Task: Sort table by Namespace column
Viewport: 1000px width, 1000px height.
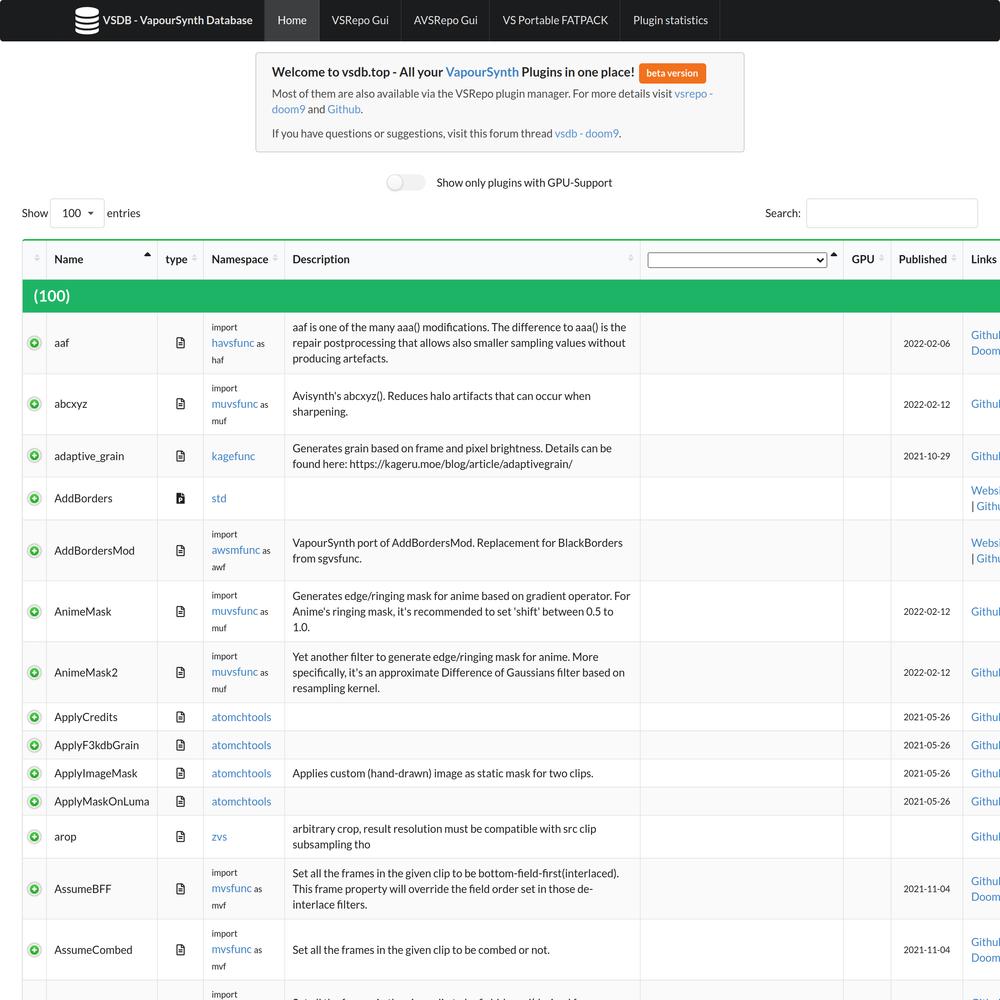Action: pos(244,260)
